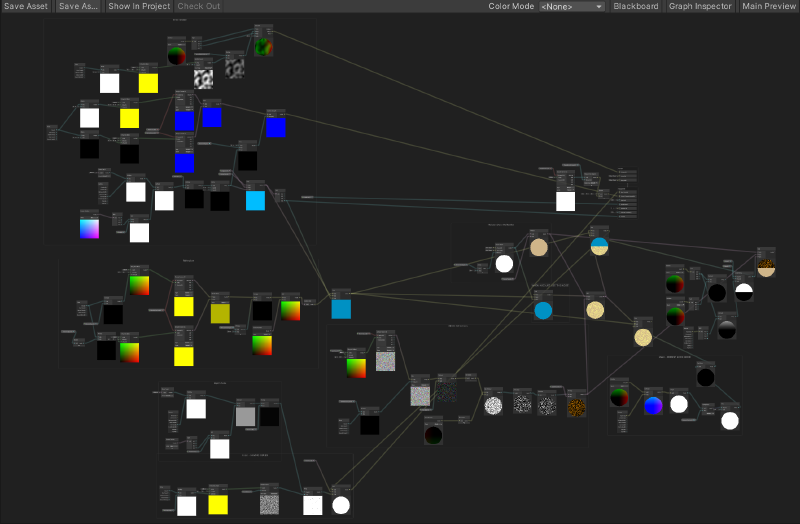Select the solid tan sphere node preview
The width and height of the screenshot is (800, 524).
pos(539,247)
